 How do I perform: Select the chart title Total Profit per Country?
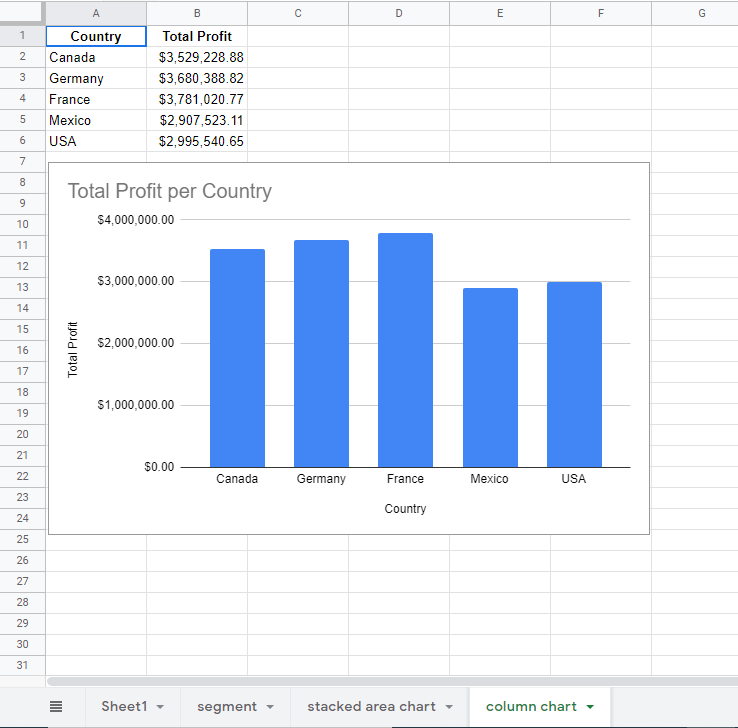coord(170,191)
